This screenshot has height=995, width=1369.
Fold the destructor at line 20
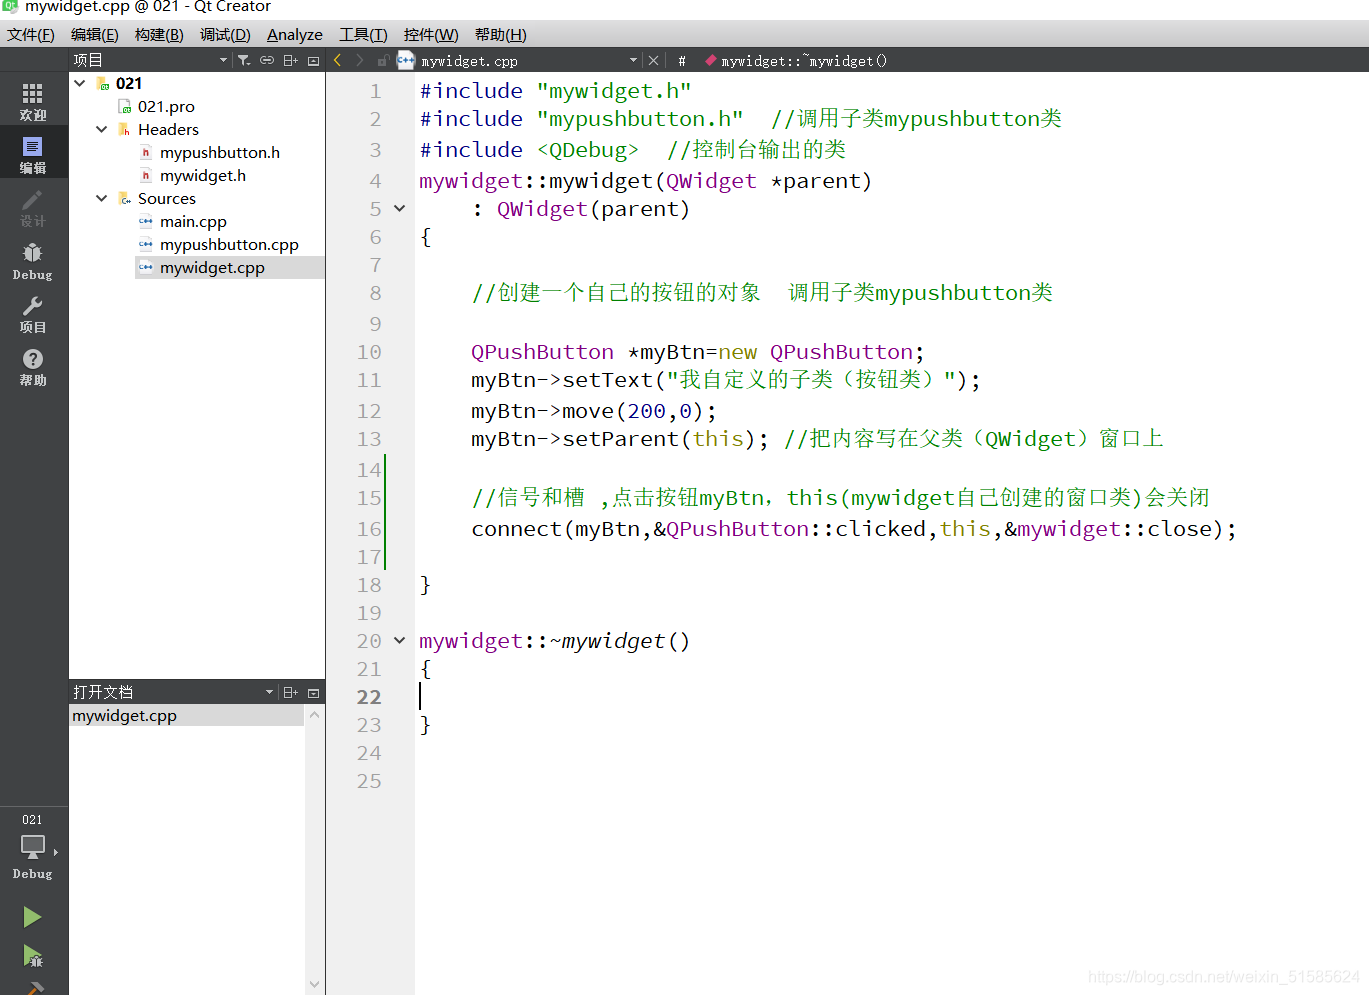point(400,641)
